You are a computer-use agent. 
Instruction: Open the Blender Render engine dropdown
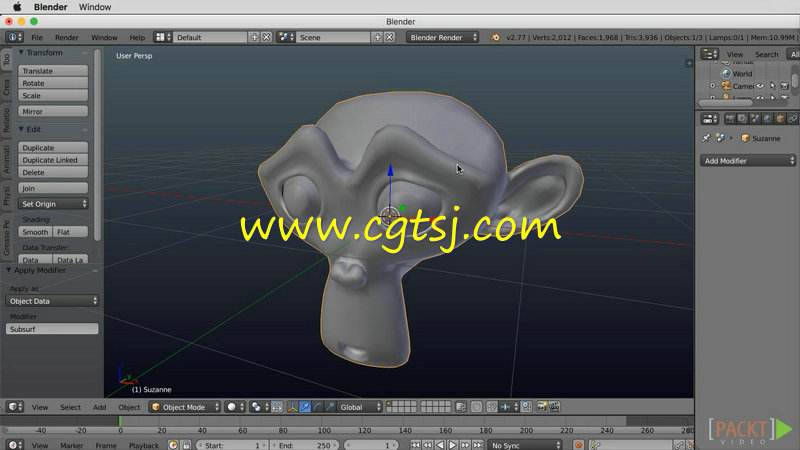(442, 37)
